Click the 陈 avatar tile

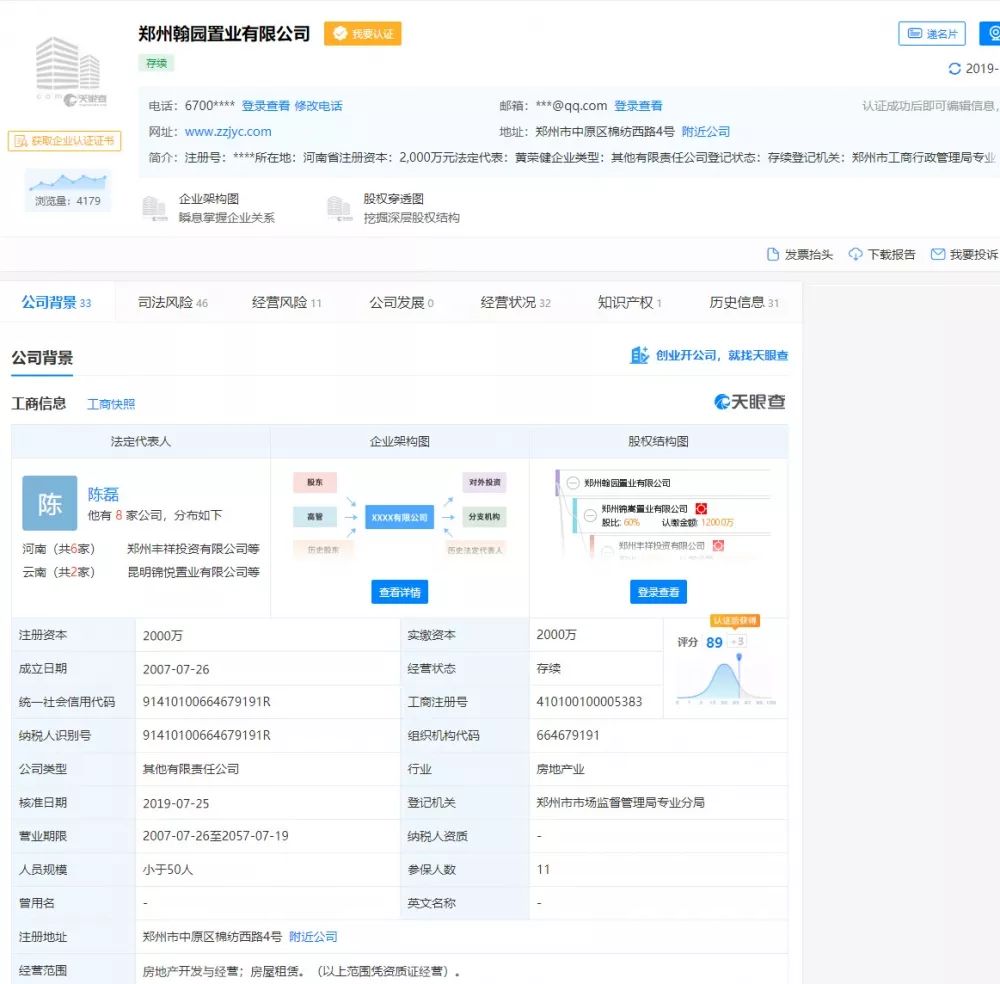click(x=50, y=503)
